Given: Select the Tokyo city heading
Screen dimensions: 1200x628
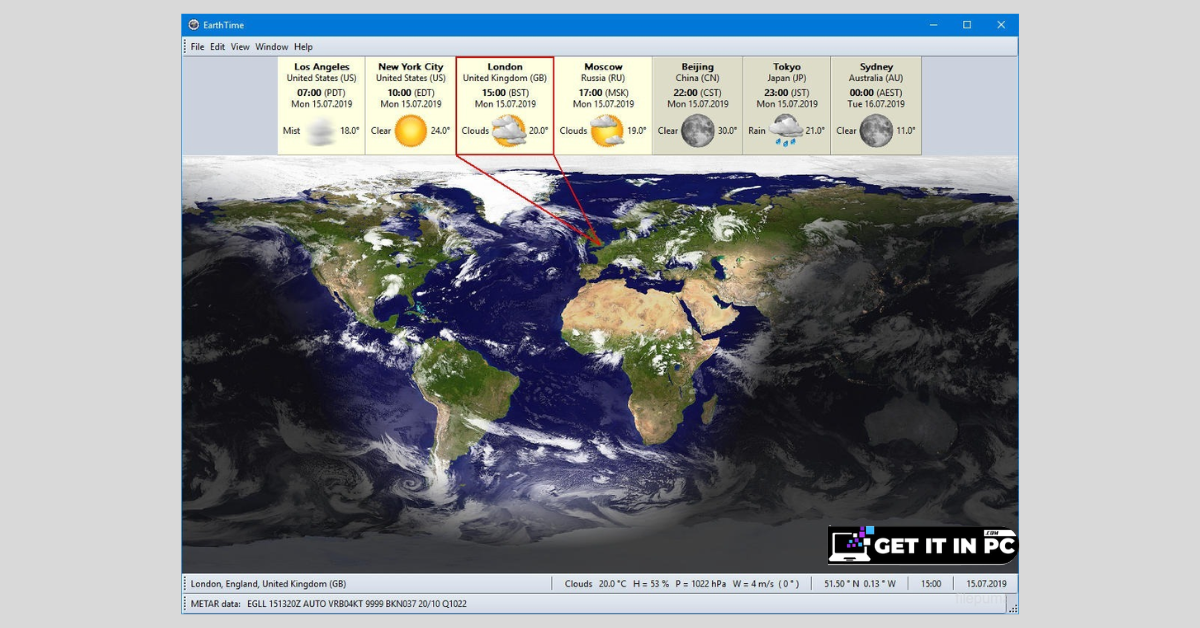Looking at the screenshot, I should point(786,67).
